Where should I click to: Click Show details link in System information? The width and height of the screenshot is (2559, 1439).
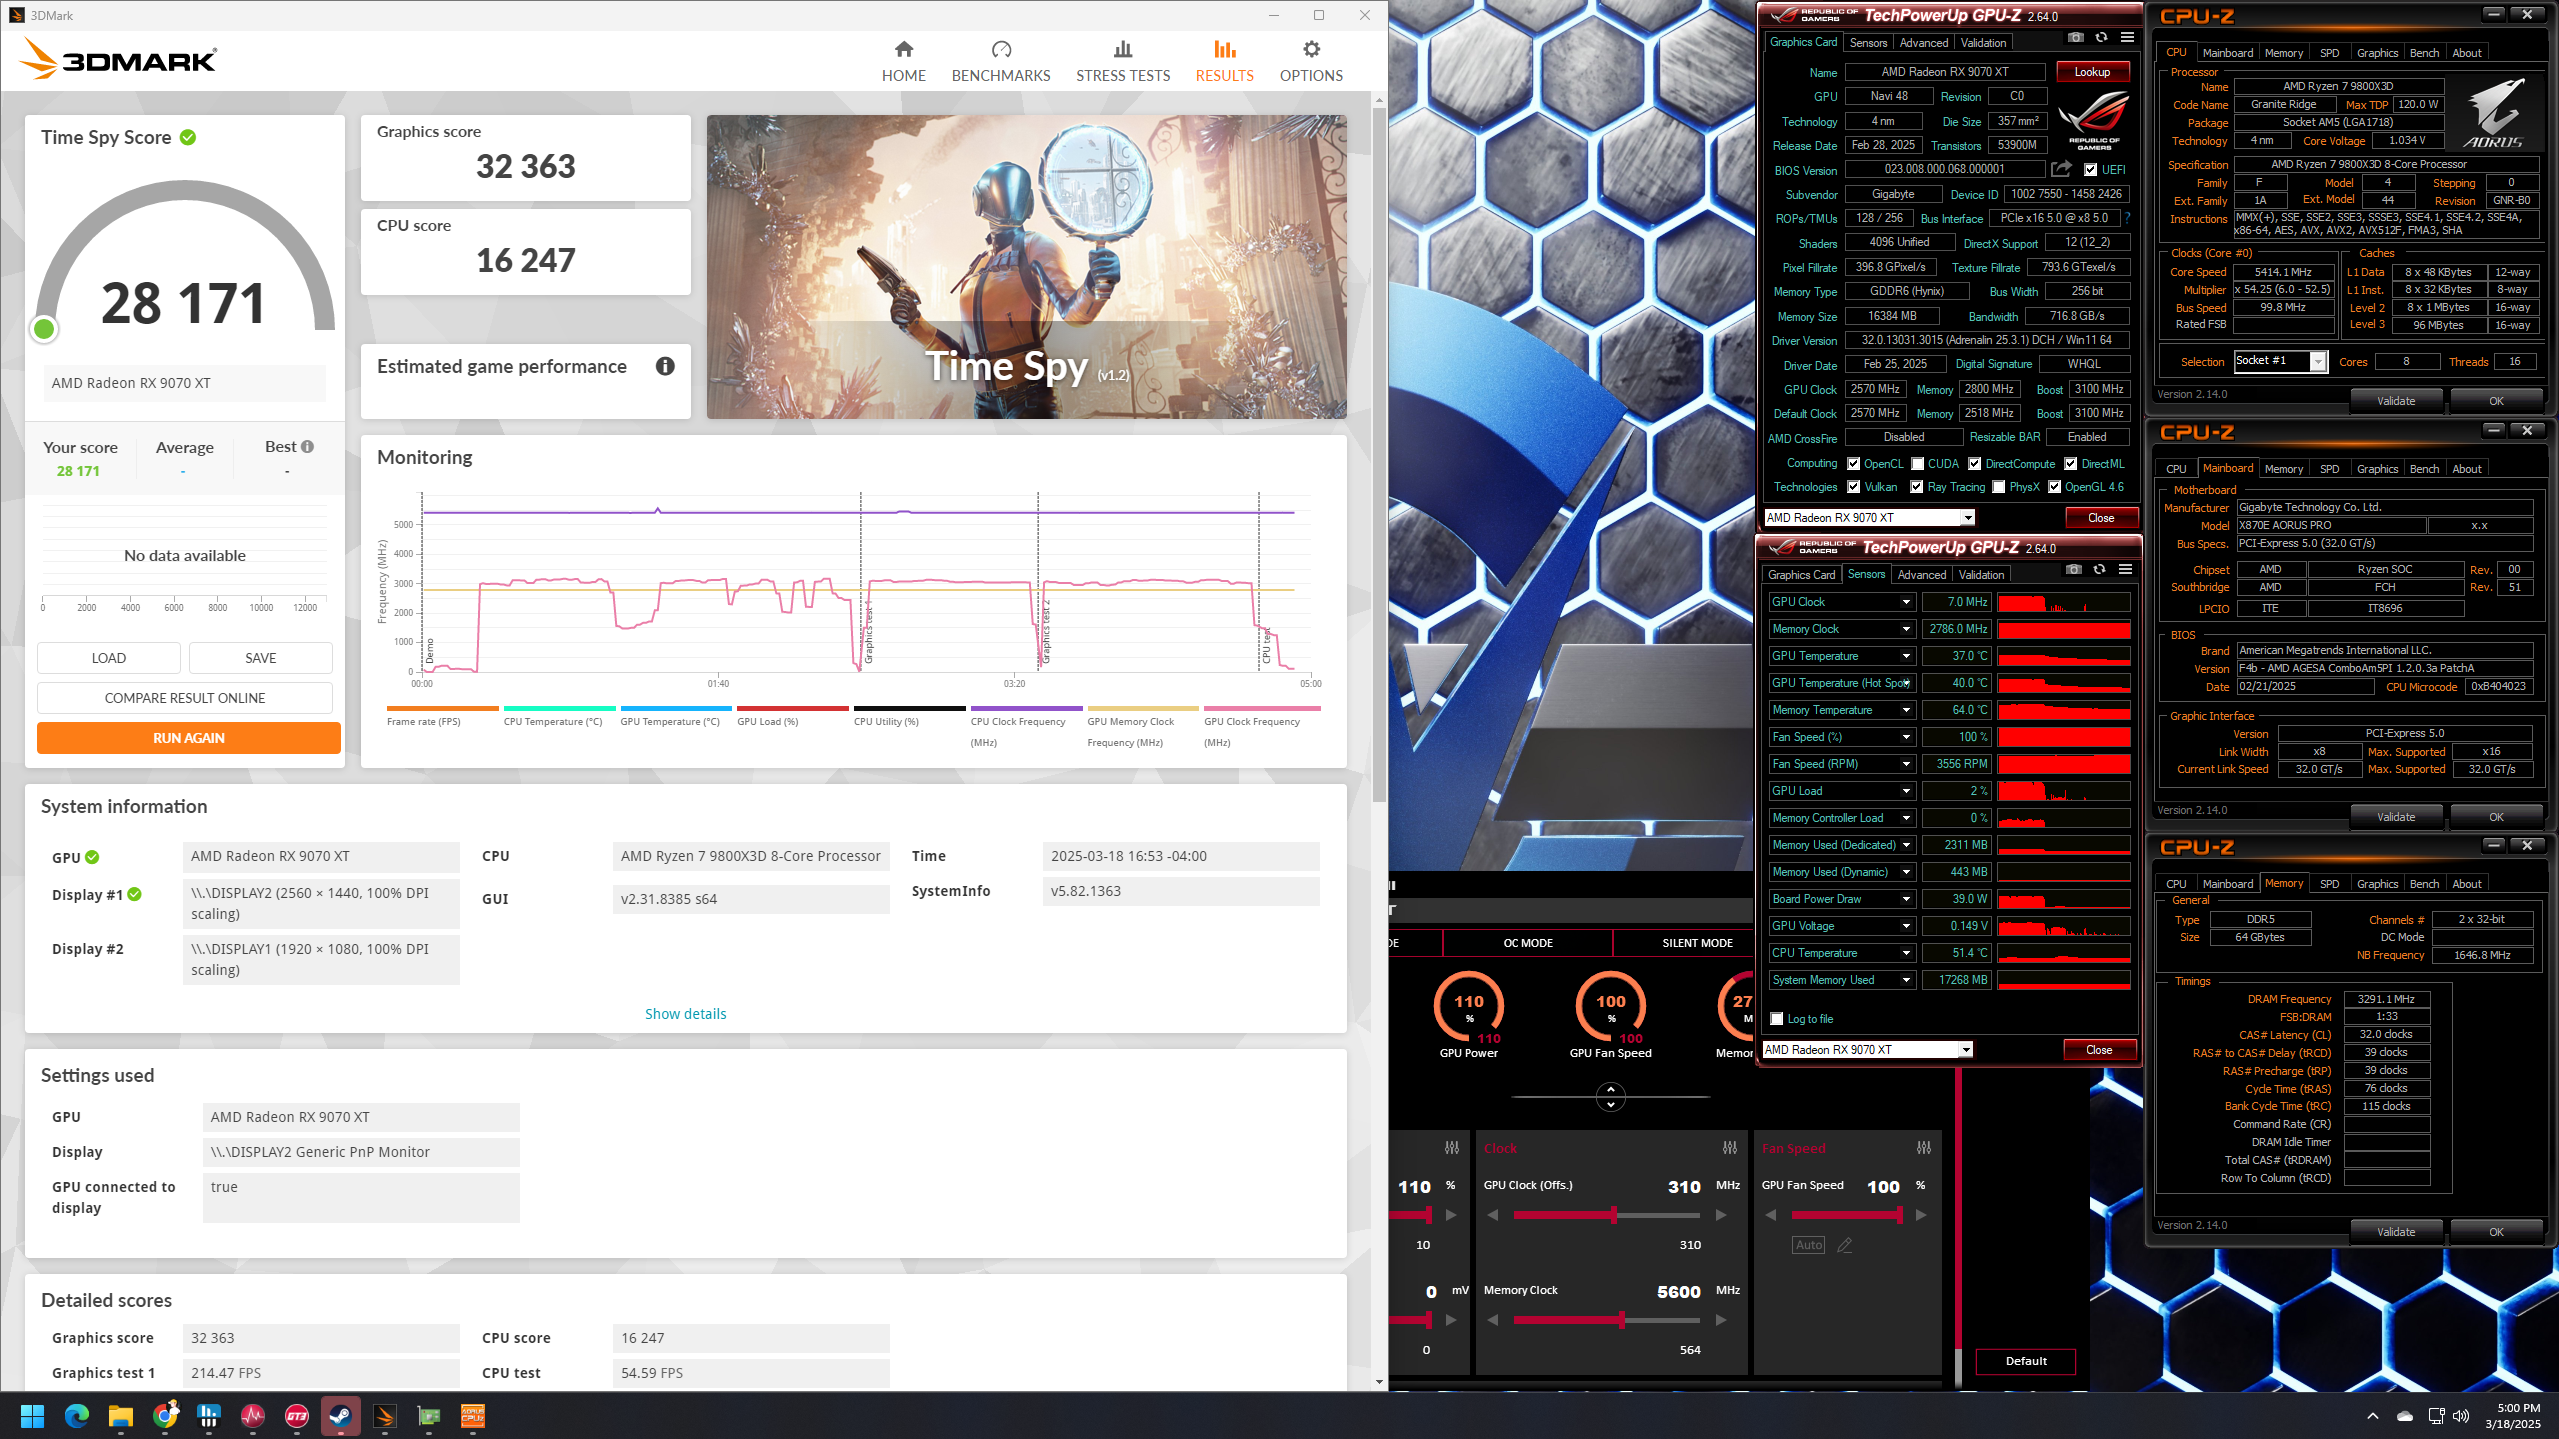click(x=685, y=1014)
